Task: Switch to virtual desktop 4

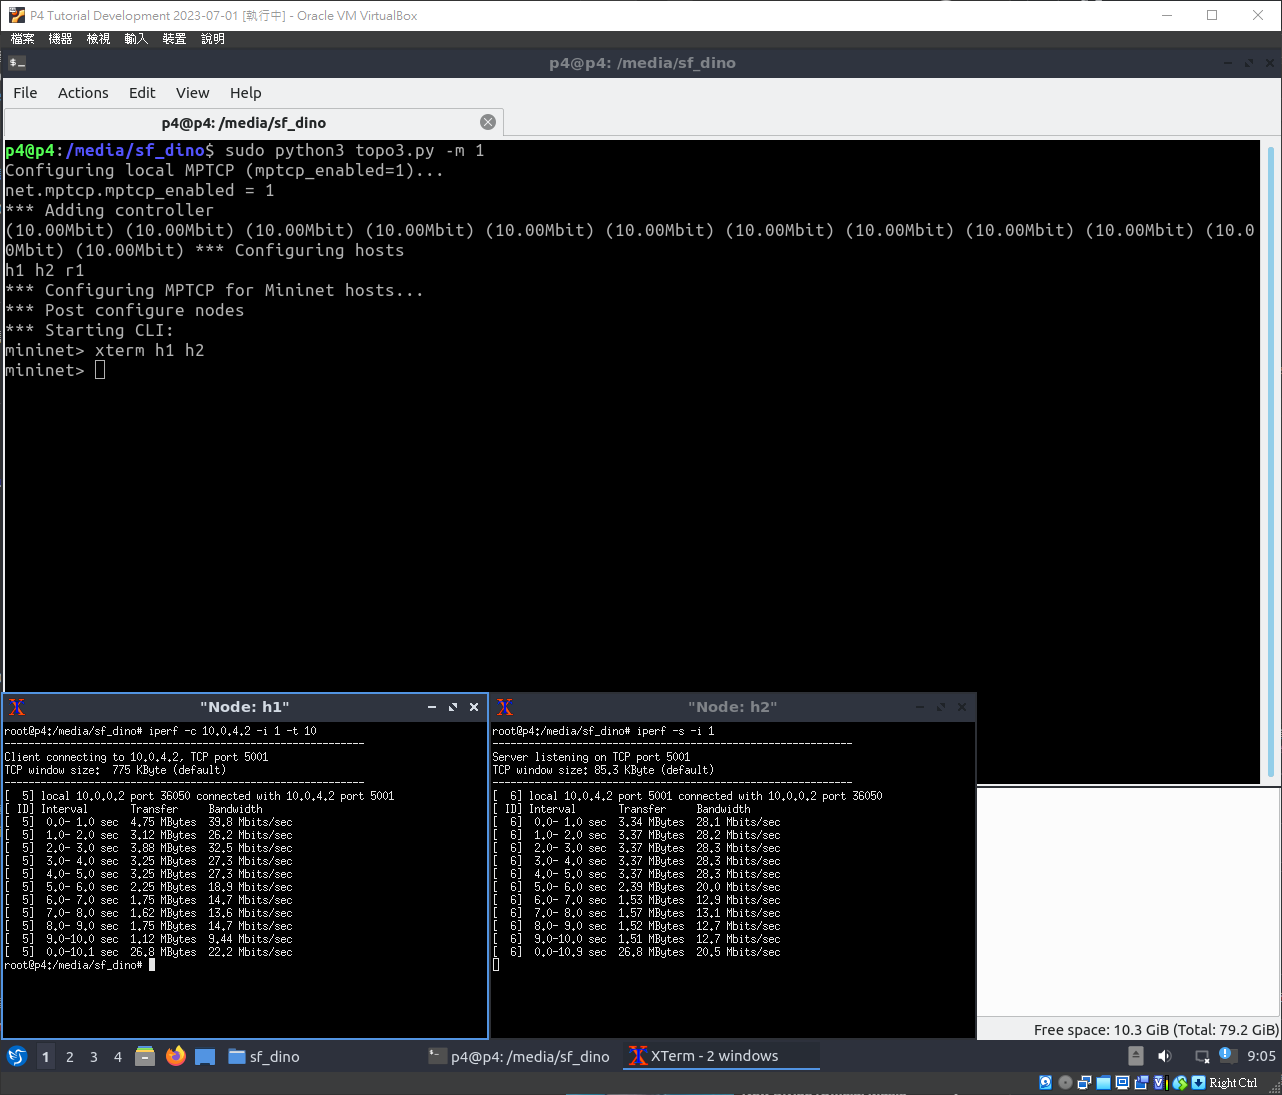Action: click(x=117, y=1056)
